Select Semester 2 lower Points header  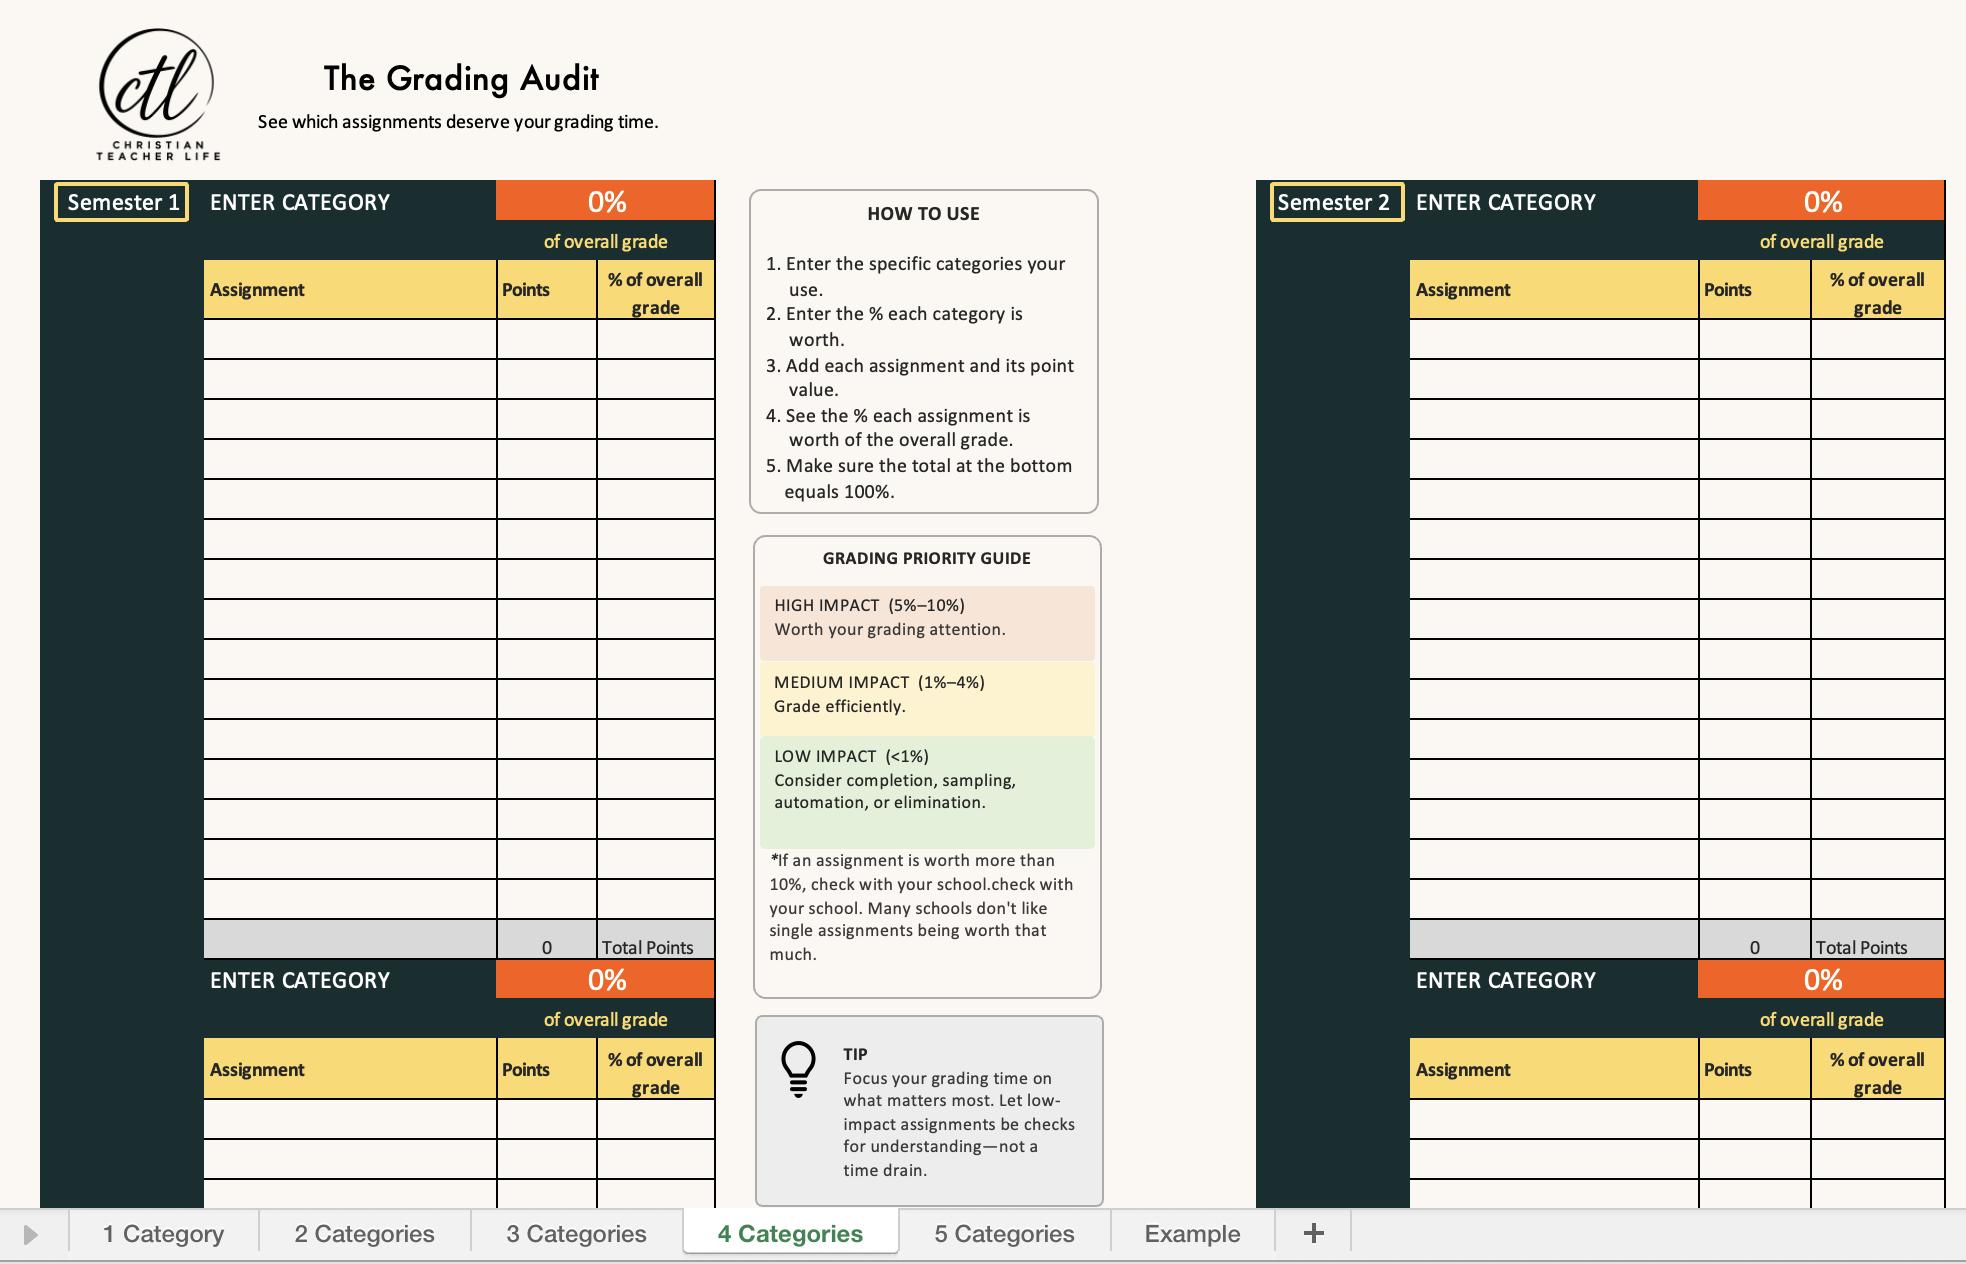click(1755, 1070)
